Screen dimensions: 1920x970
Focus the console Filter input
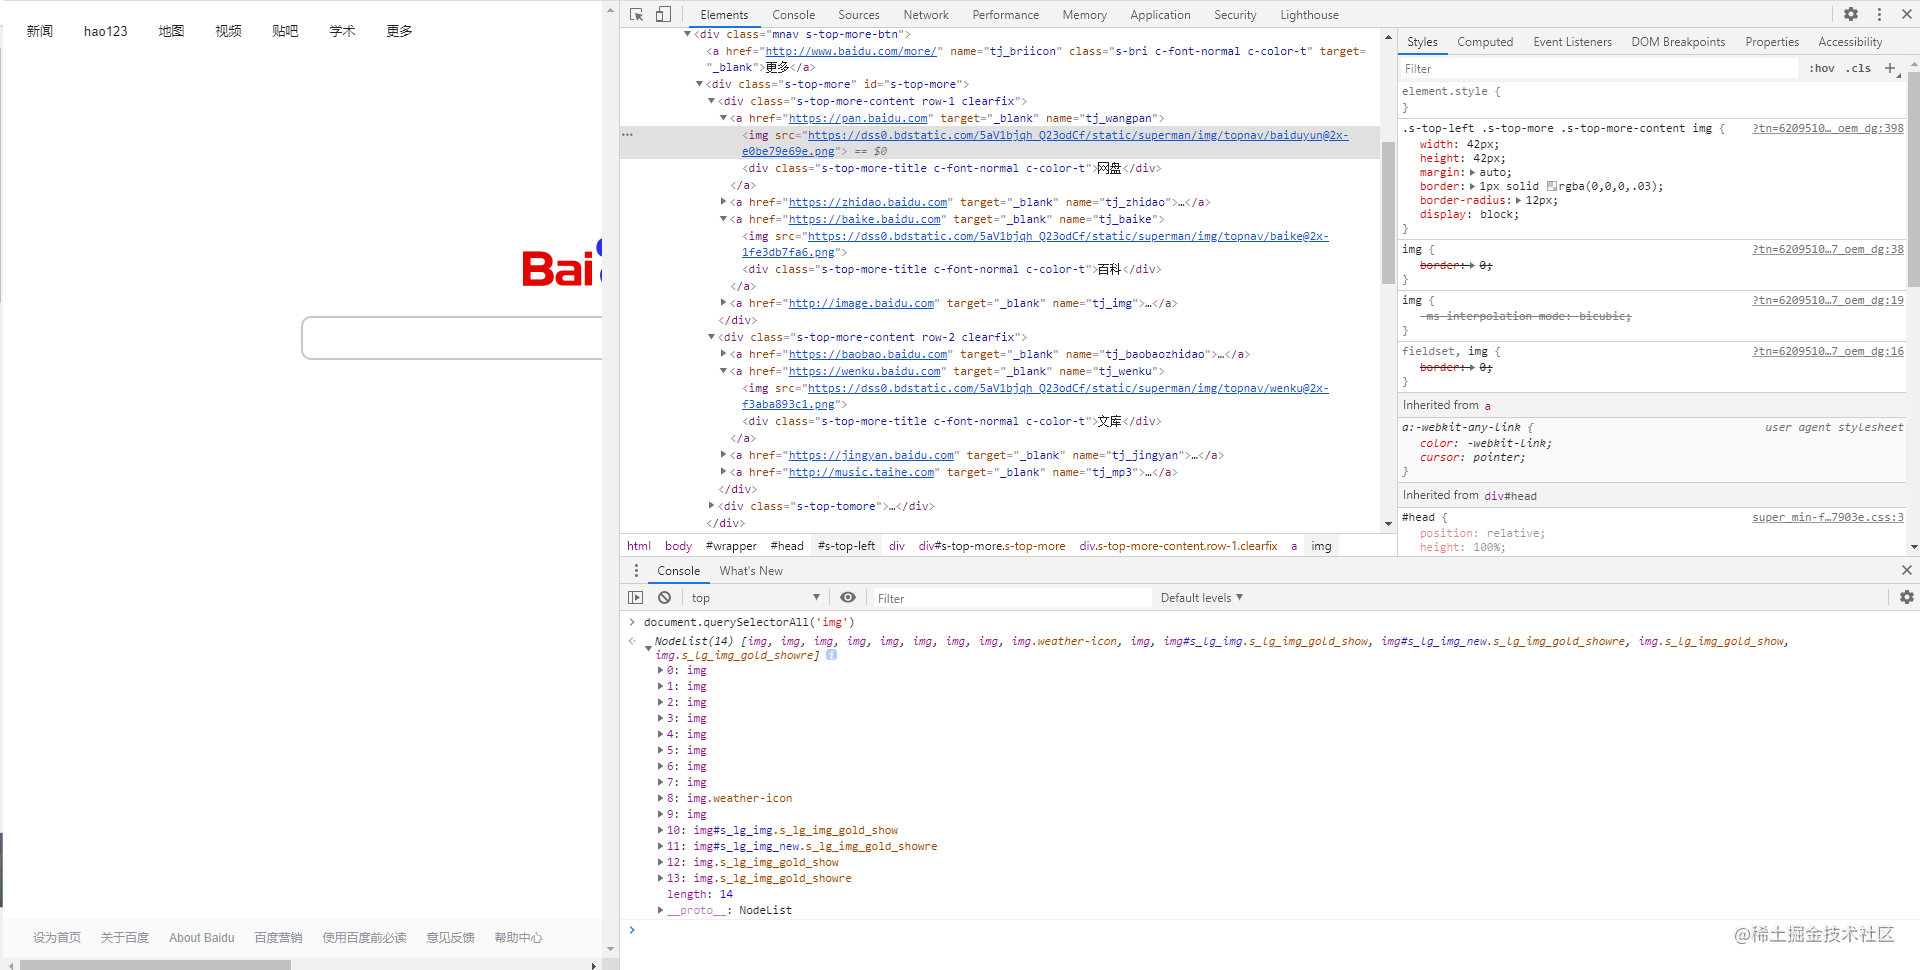[1012, 598]
